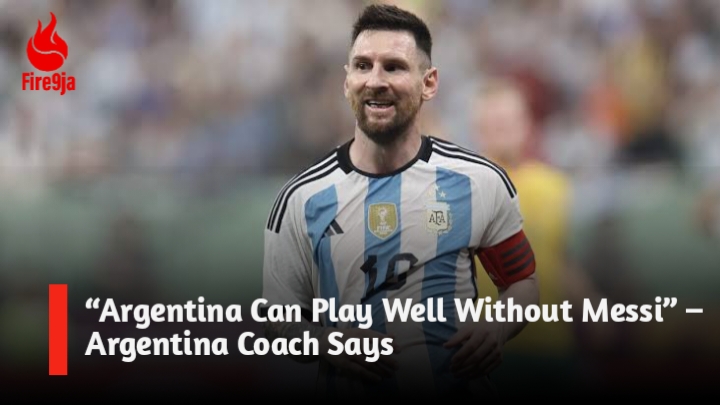
Task: Open the "Argentina Can Play Well" headline
Action: coord(393,311)
